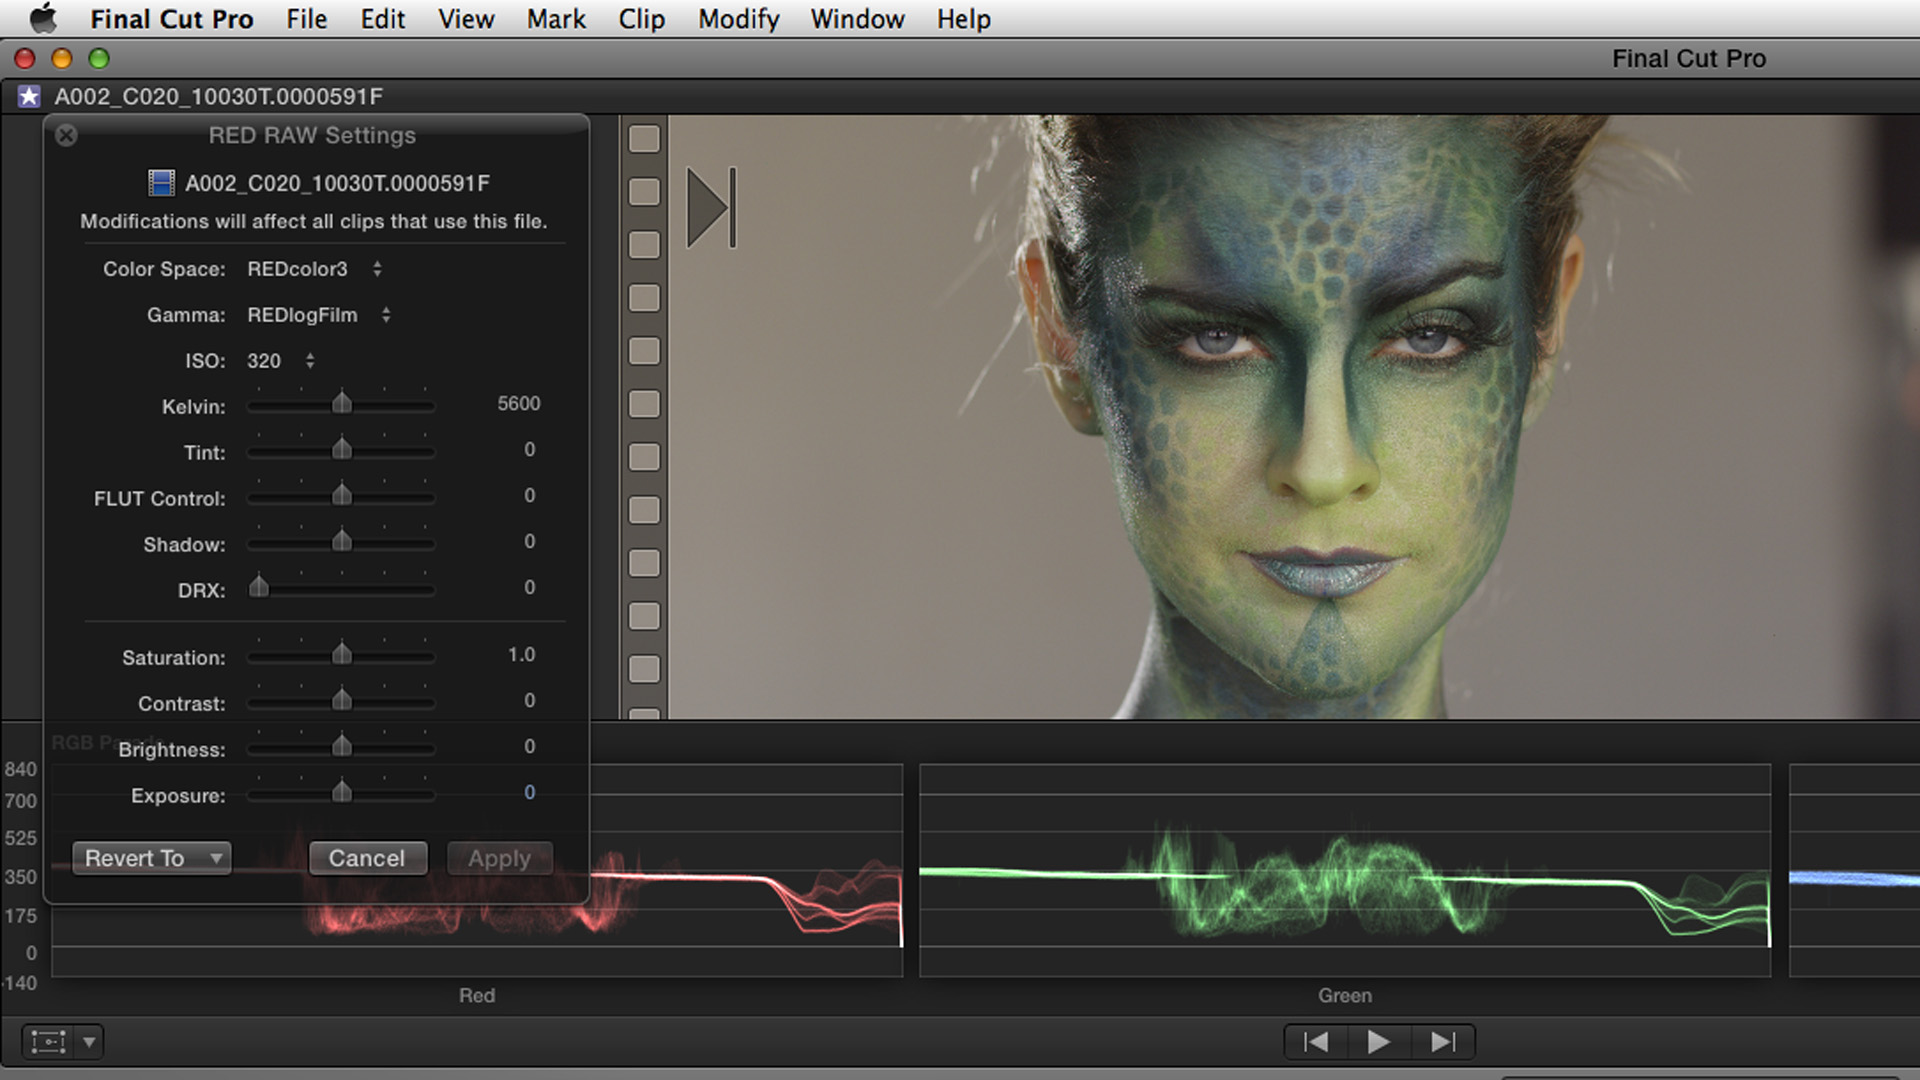
Task: Adjust the Shadow slider
Action: point(341,542)
